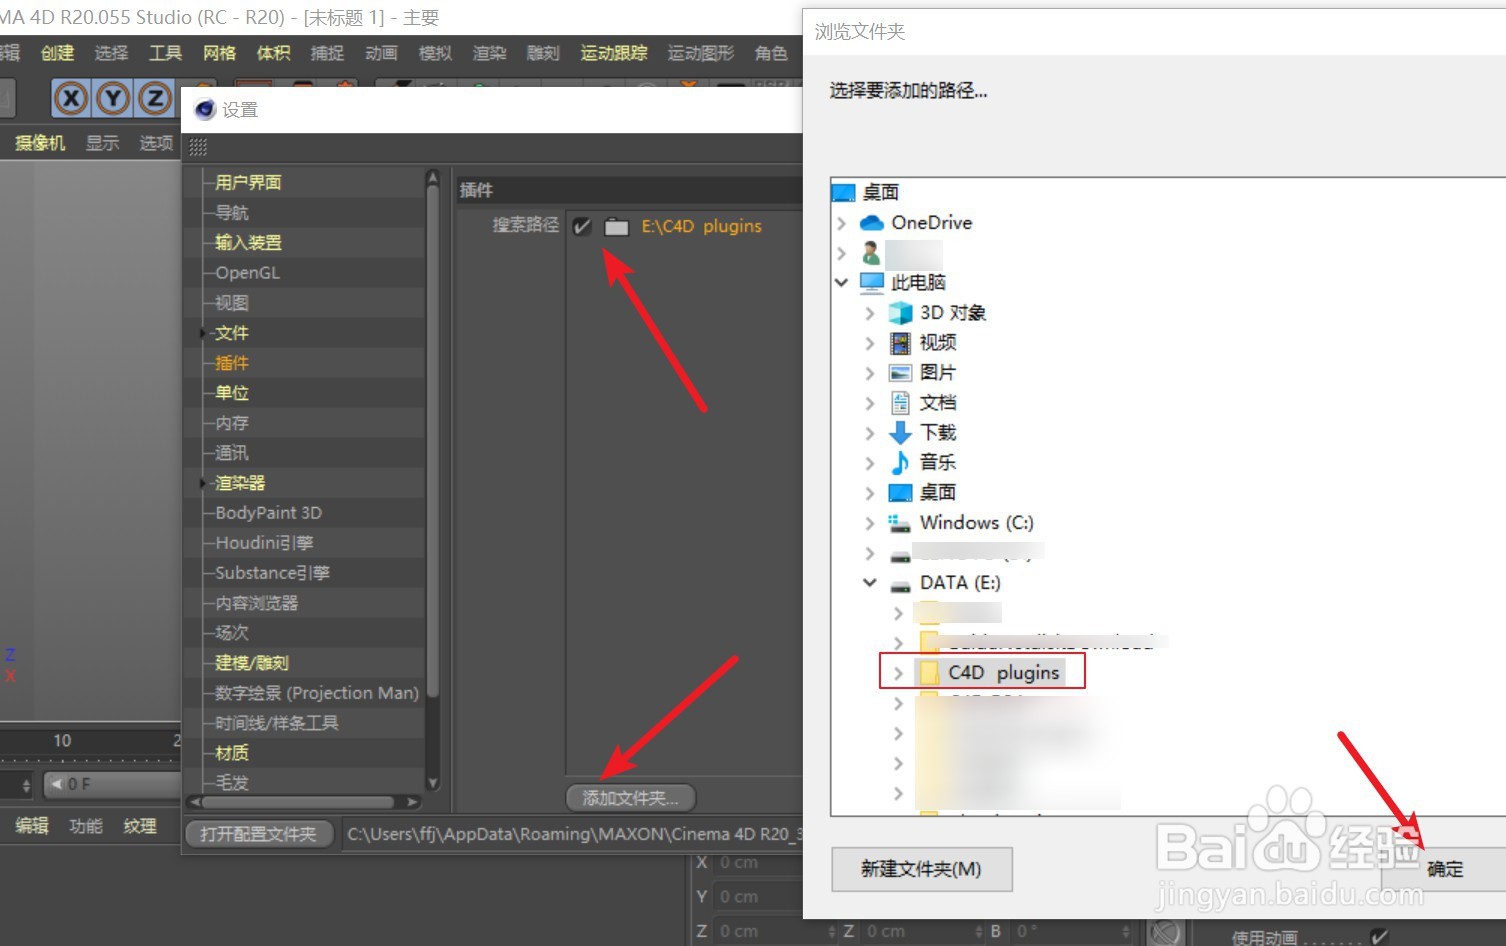The image size is (1506, 946).
Task: Expand the C4D plugins folder node
Action: click(897, 673)
